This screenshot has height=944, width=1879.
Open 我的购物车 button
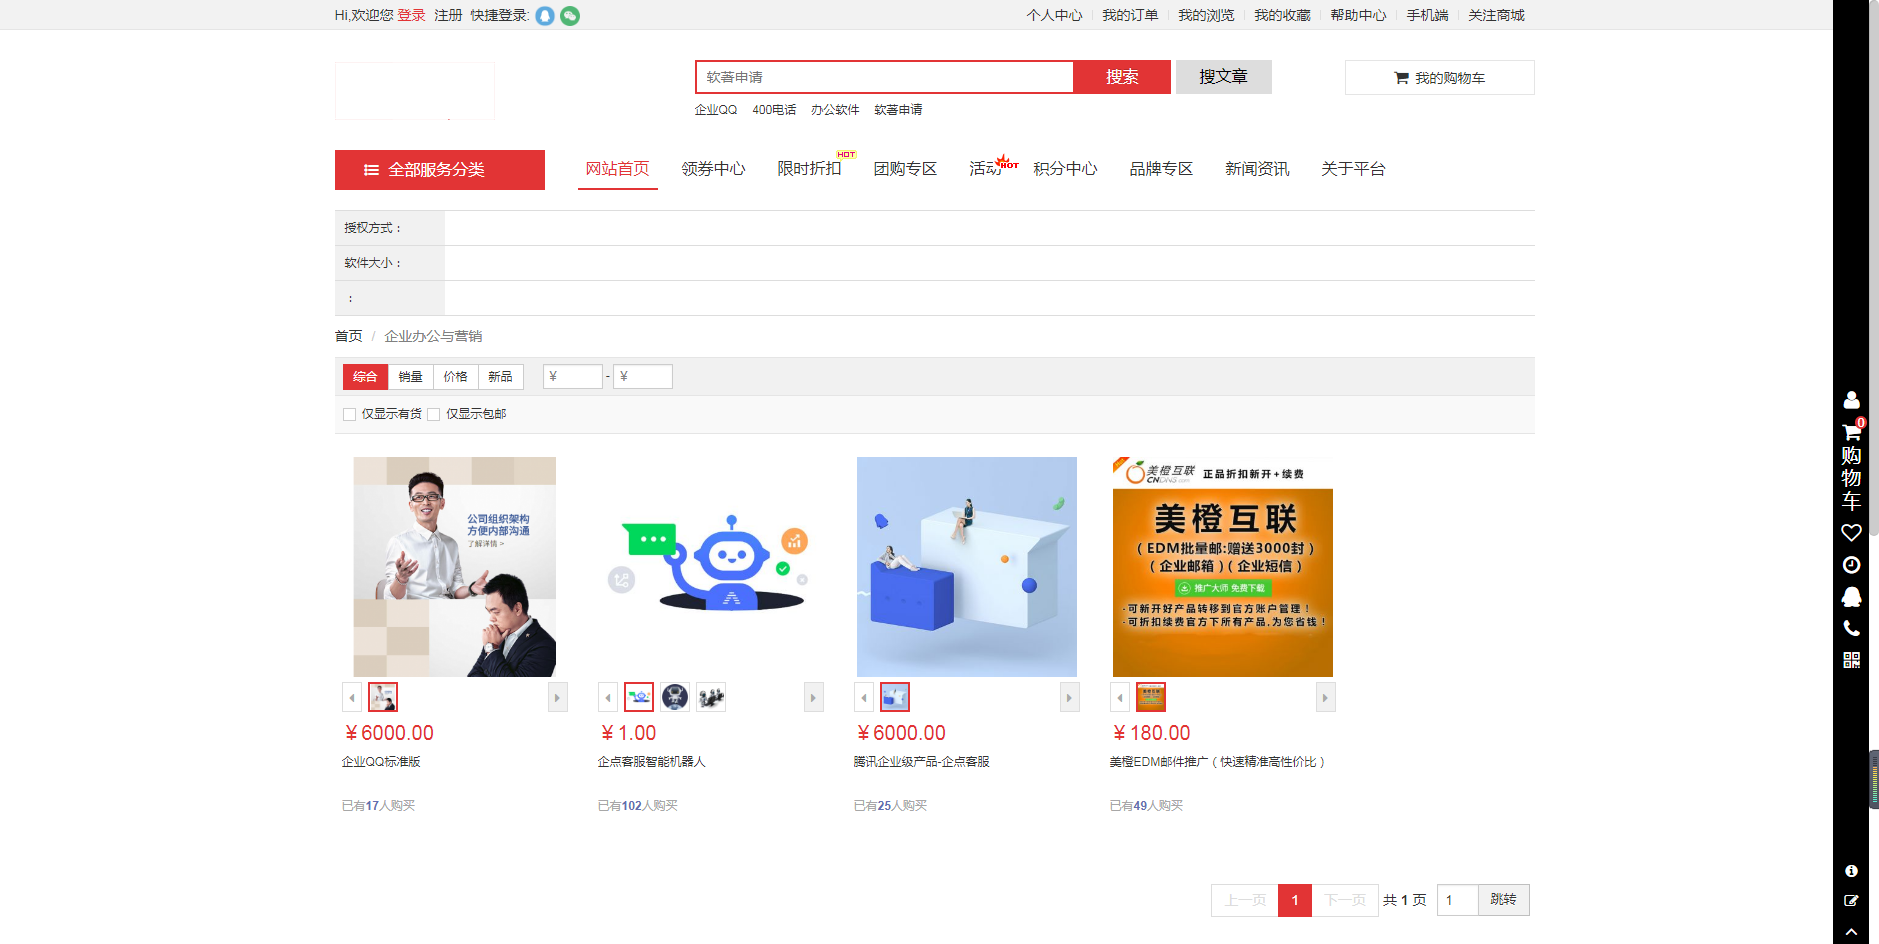click(x=1439, y=78)
